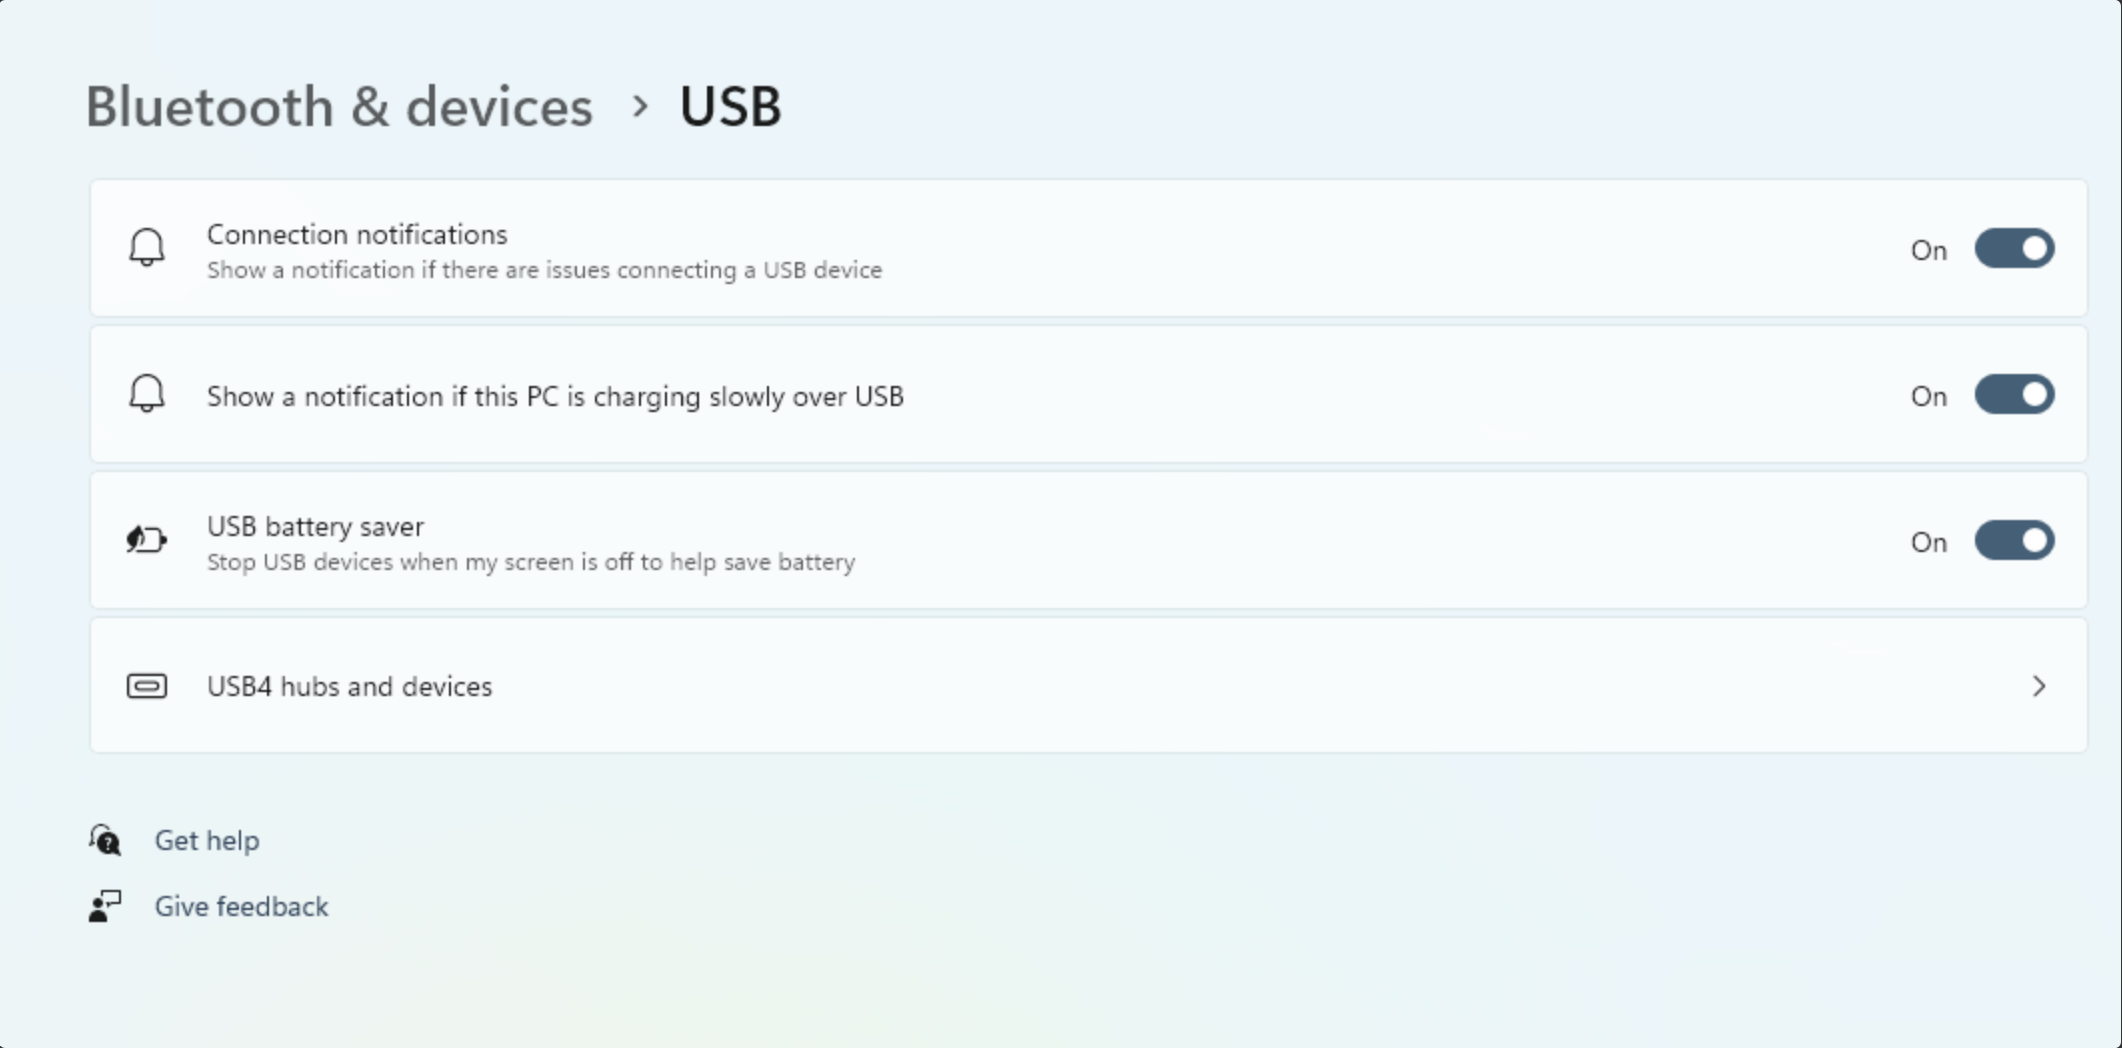Go back to Bluetooth & devices breadcrumb
2122x1048 pixels.
pyautogui.click(x=339, y=106)
